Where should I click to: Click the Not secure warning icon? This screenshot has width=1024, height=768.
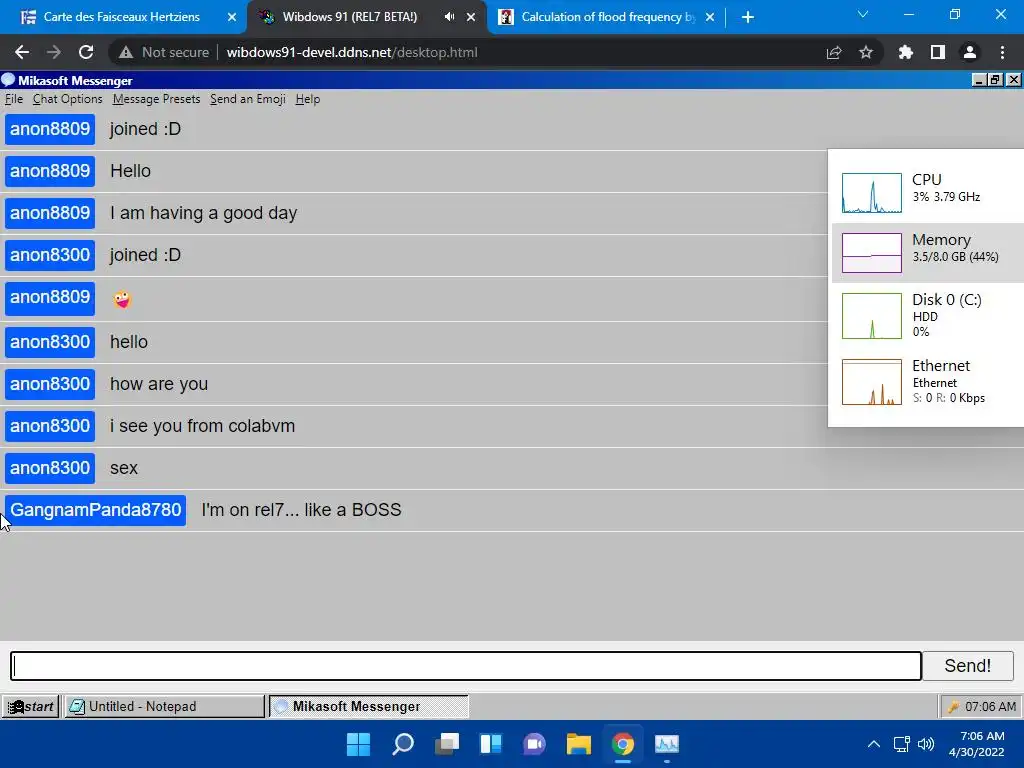[x=125, y=52]
